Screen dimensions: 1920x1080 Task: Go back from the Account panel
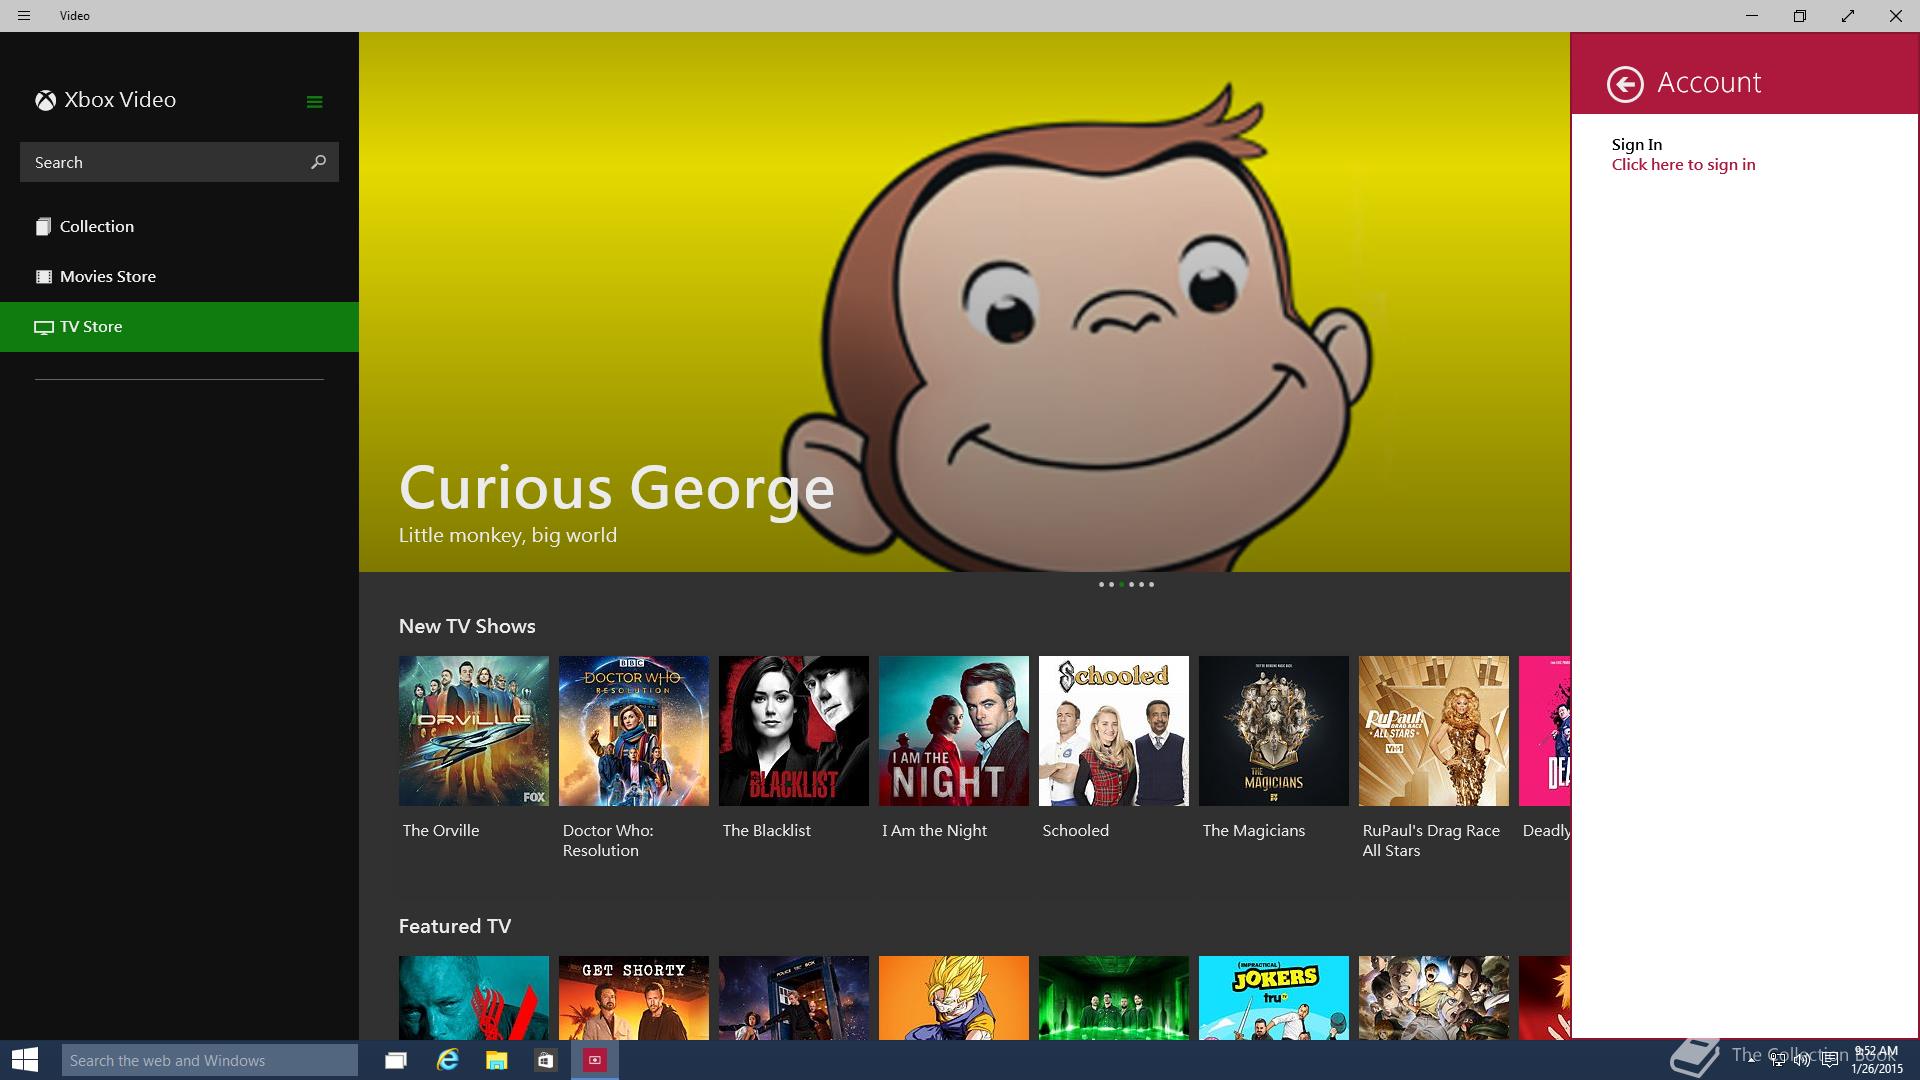pos(1625,84)
